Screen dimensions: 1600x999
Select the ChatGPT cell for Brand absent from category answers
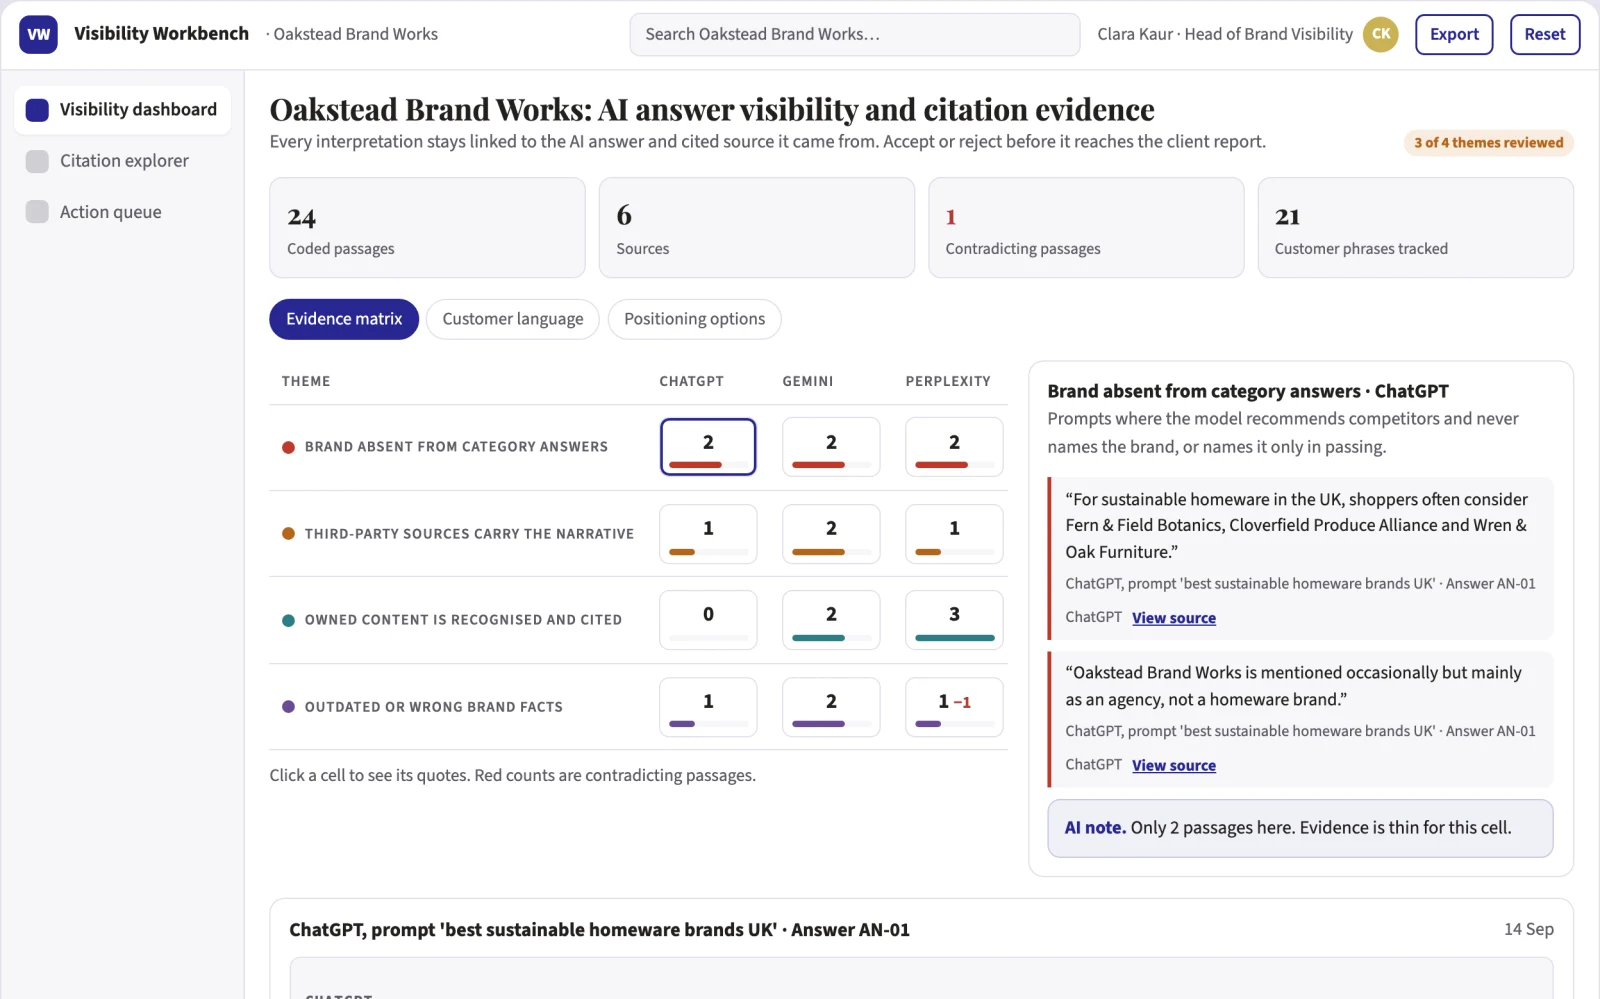pyautogui.click(x=708, y=447)
